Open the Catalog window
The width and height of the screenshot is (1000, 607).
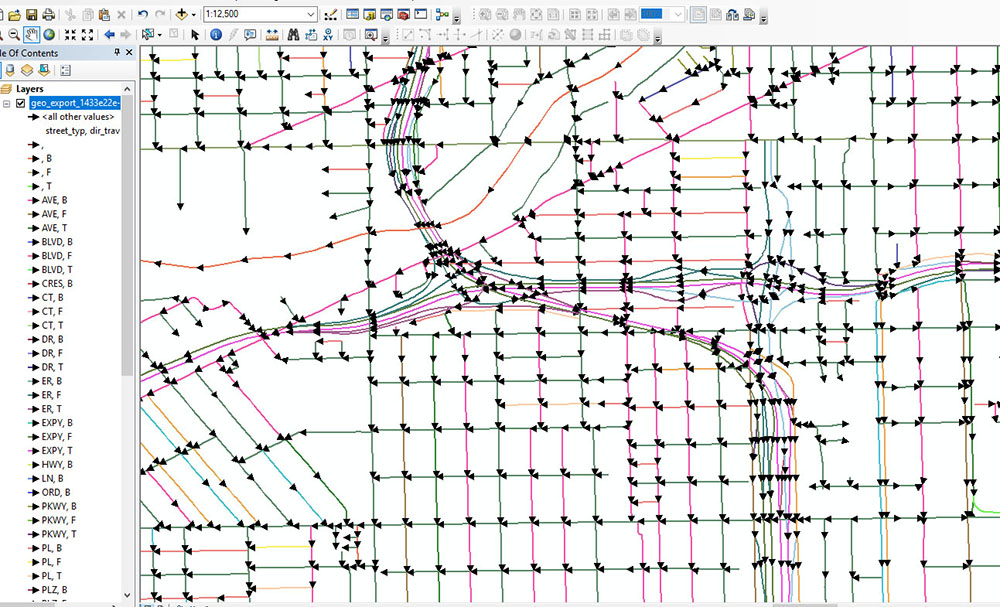369,14
